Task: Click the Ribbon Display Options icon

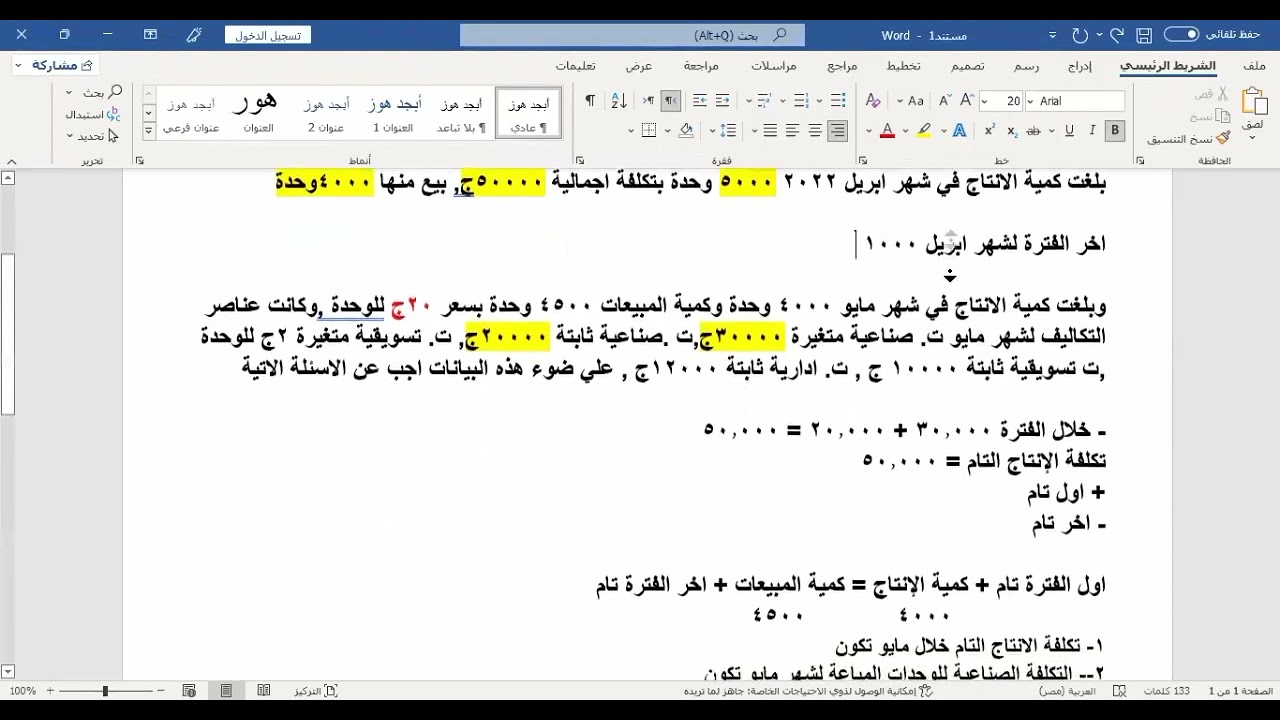Action: point(150,35)
